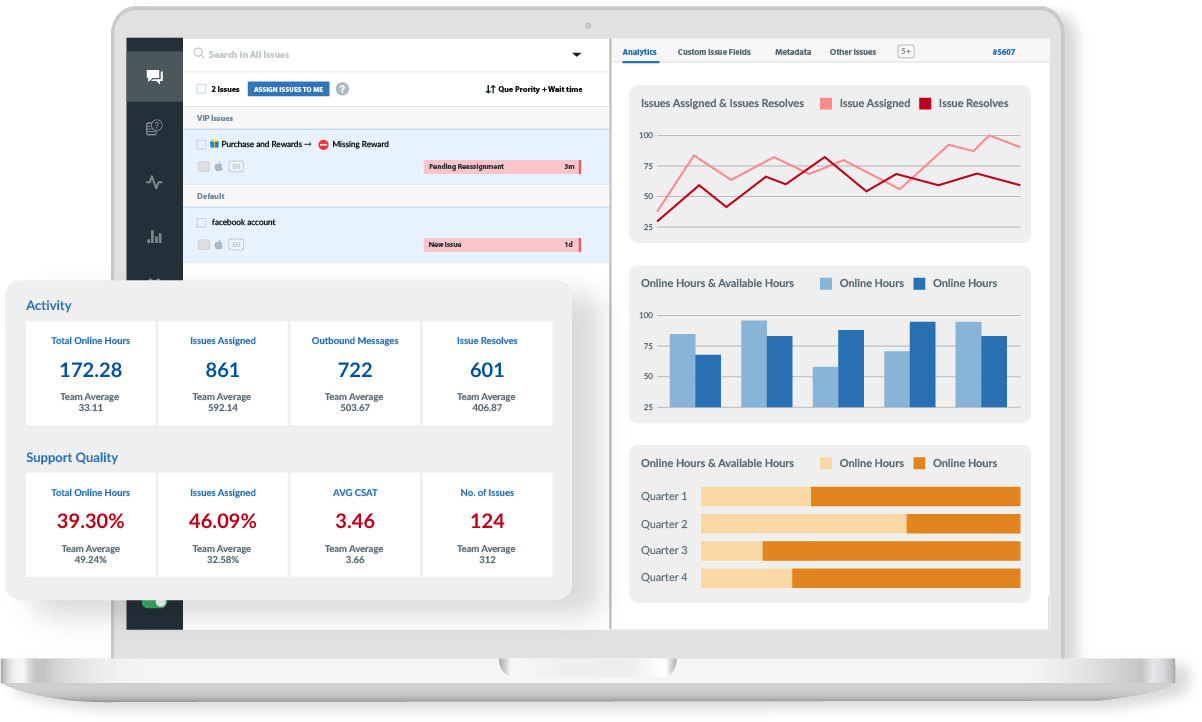Click the 39.30% Support Quality value
This screenshot has height=722, width=1202.
(91, 521)
